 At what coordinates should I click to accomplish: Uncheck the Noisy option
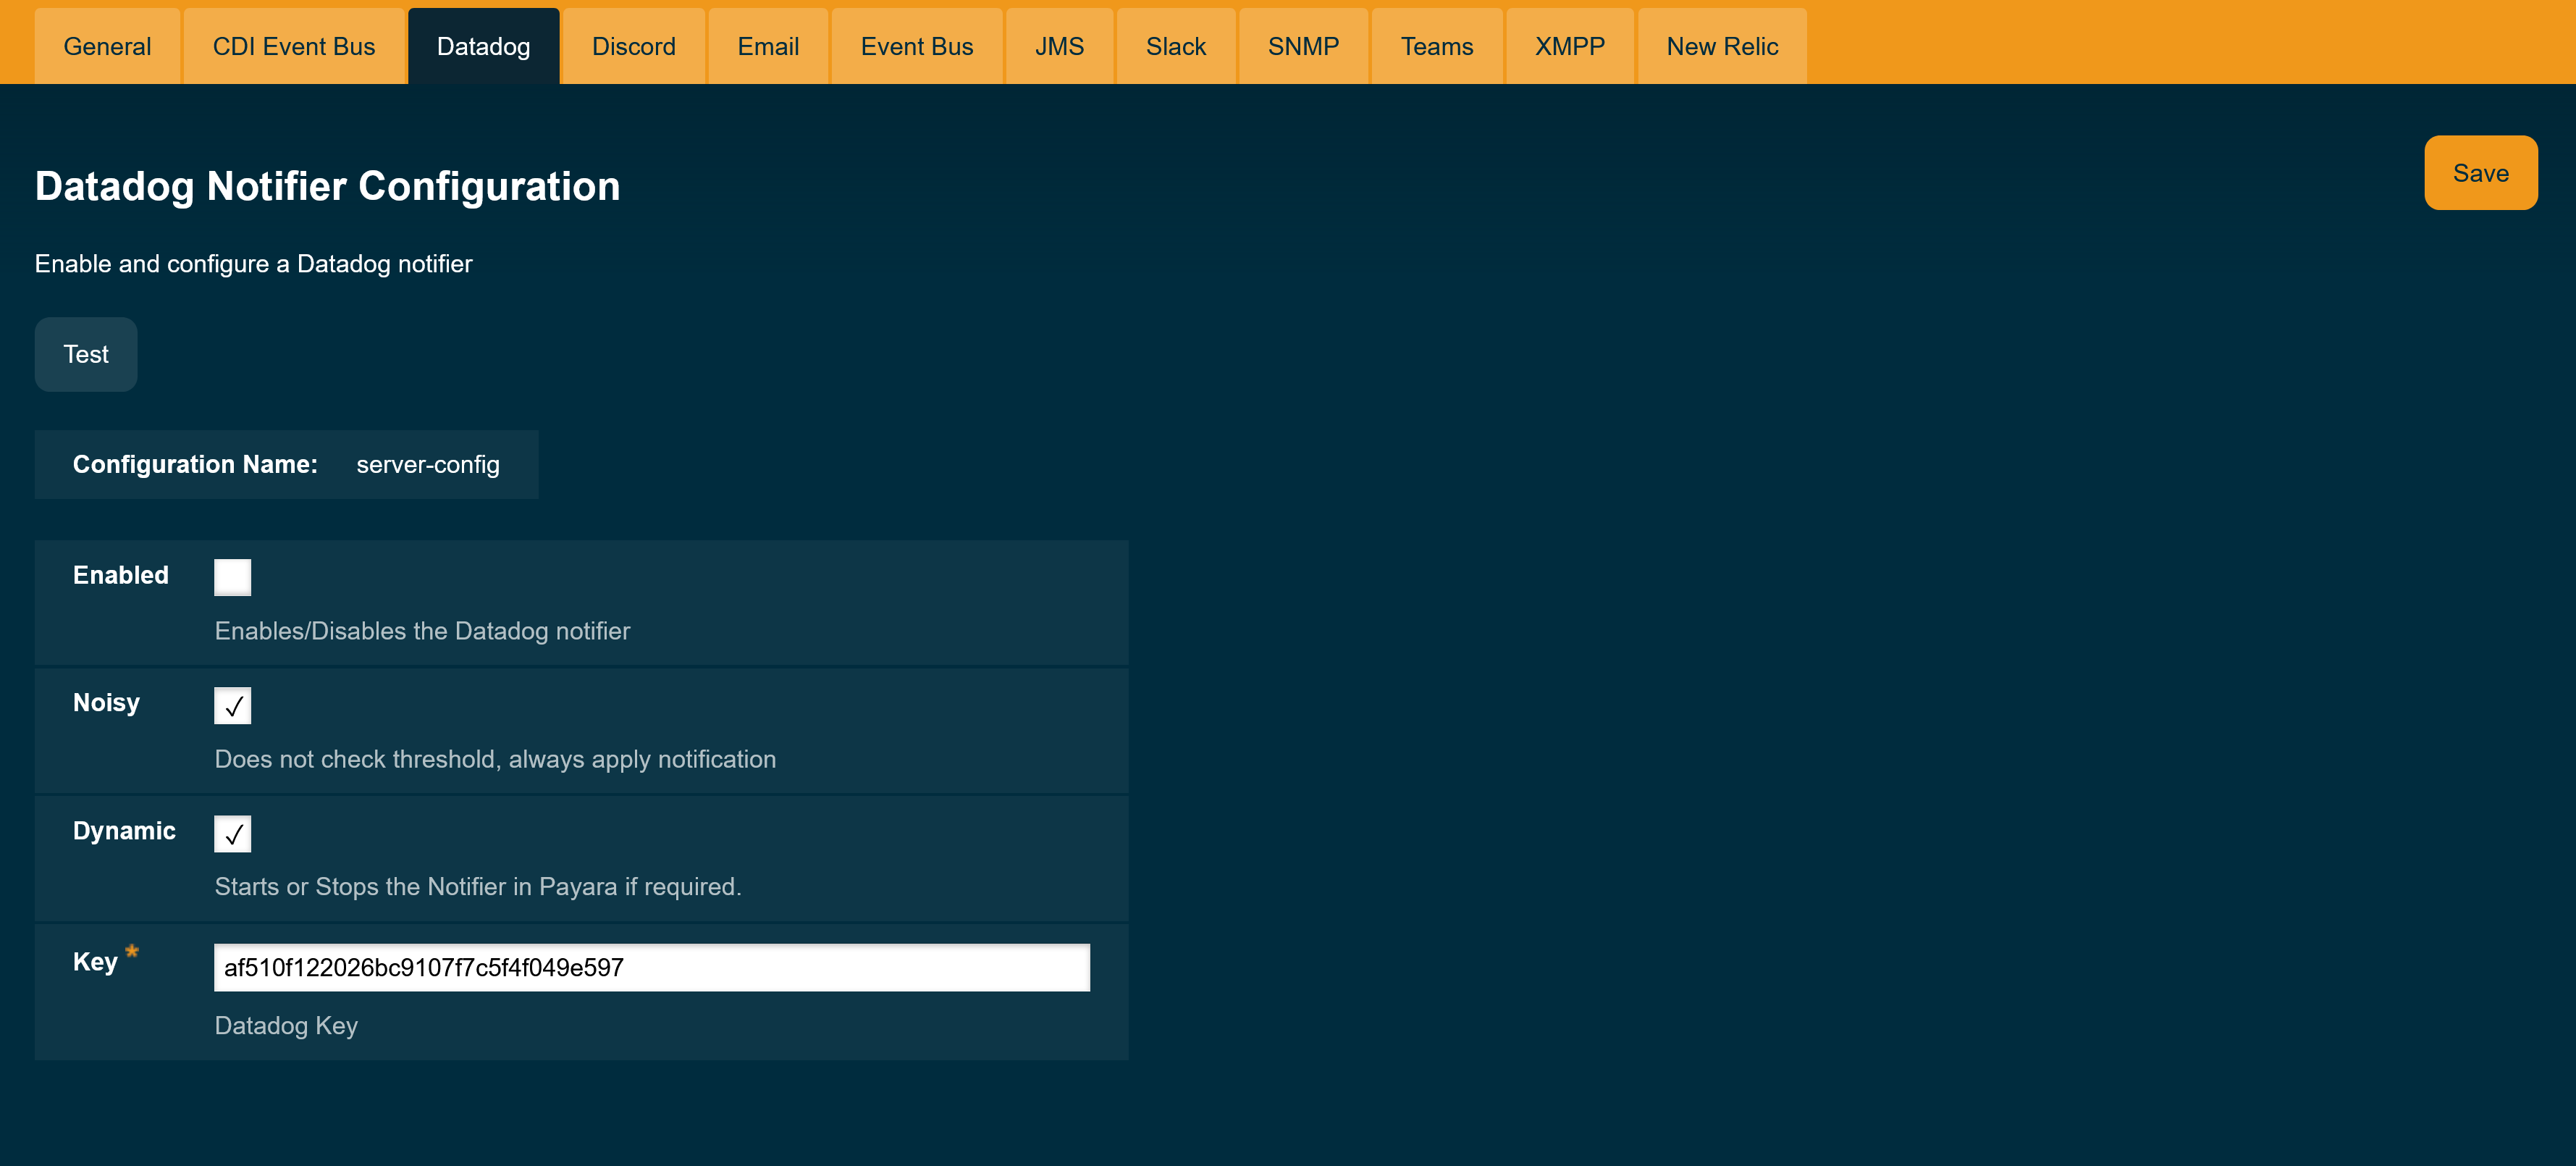coord(232,705)
